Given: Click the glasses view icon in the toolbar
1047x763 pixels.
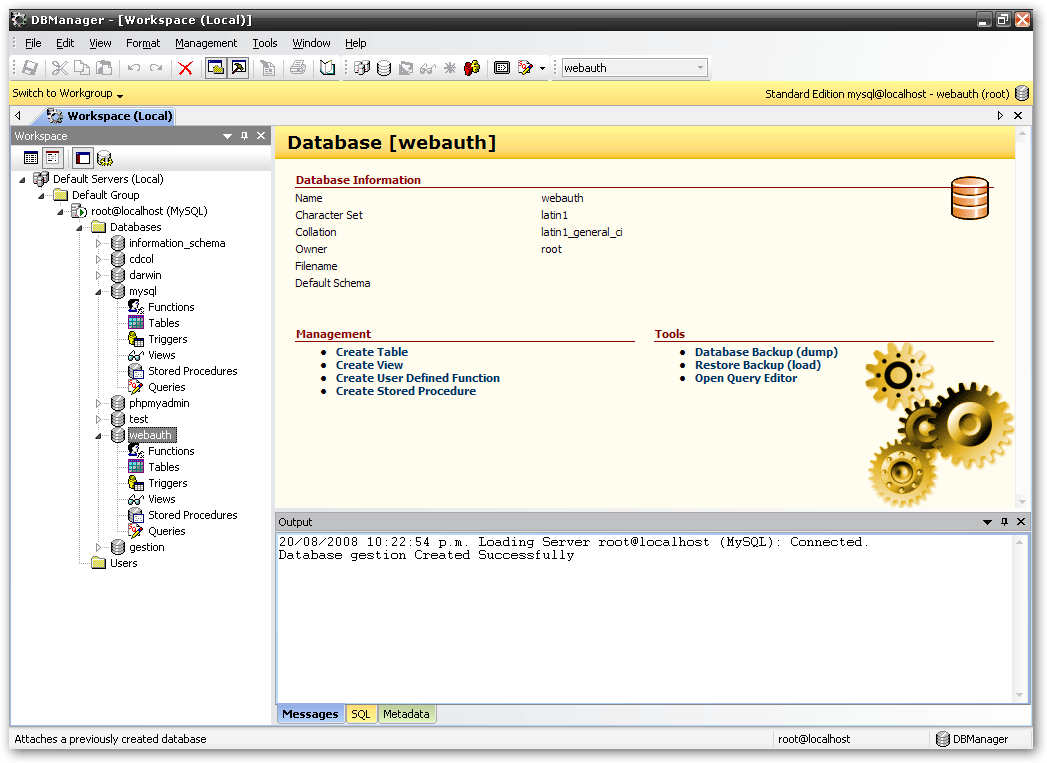Looking at the screenshot, I should pos(428,68).
